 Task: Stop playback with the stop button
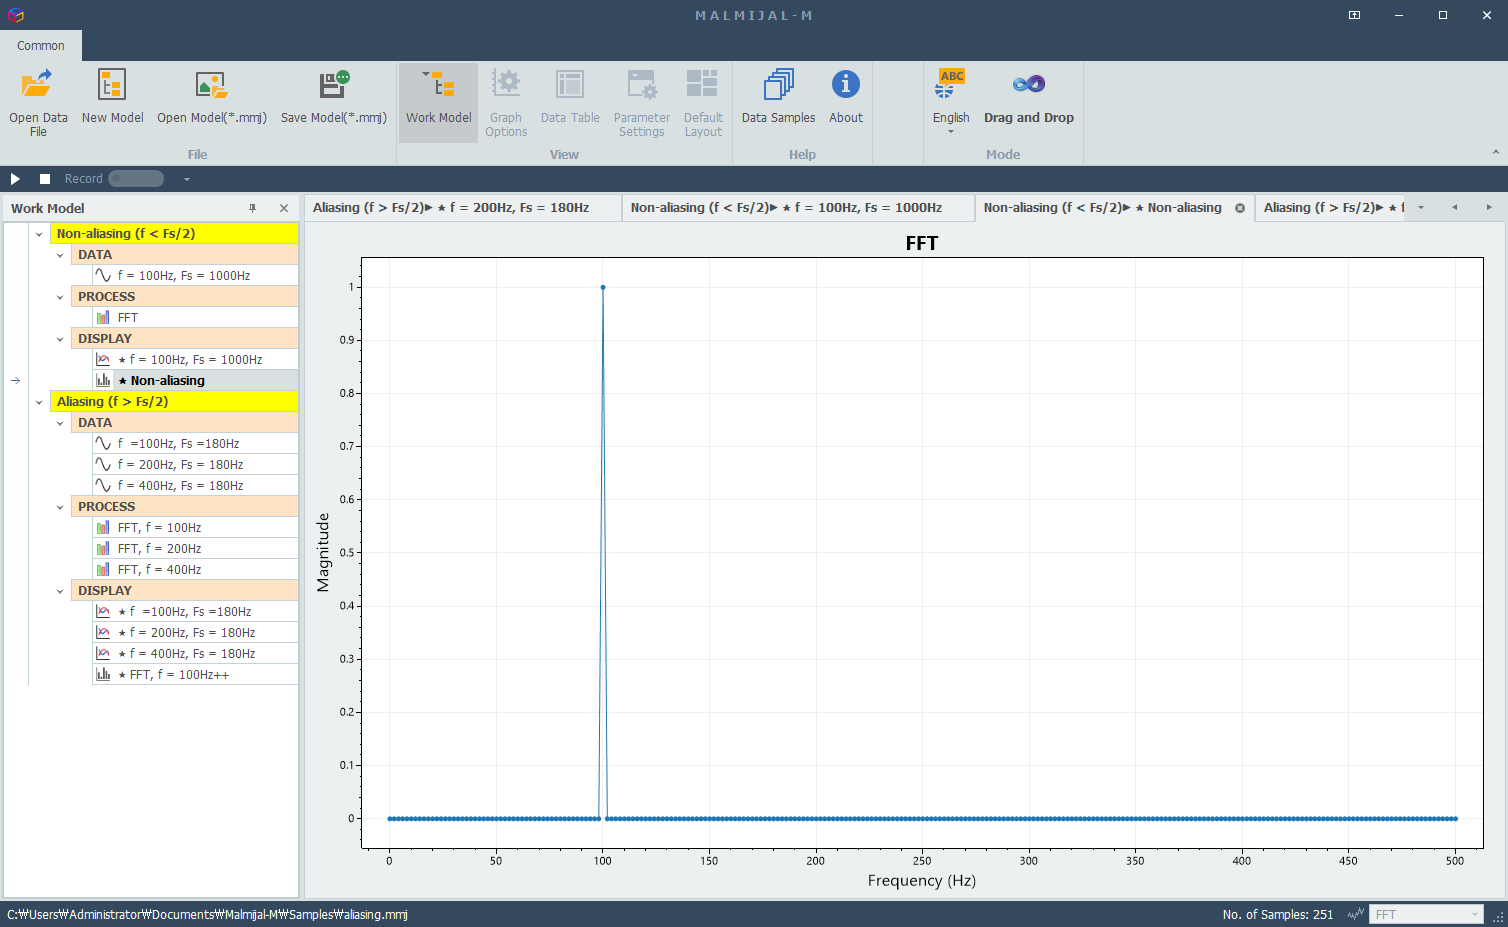[x=45, y=179]
